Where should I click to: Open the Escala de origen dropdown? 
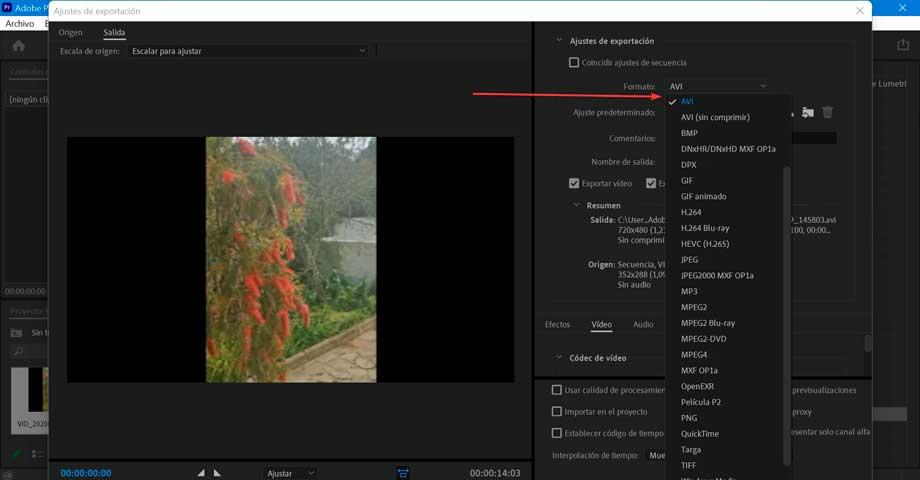point(249,51)
